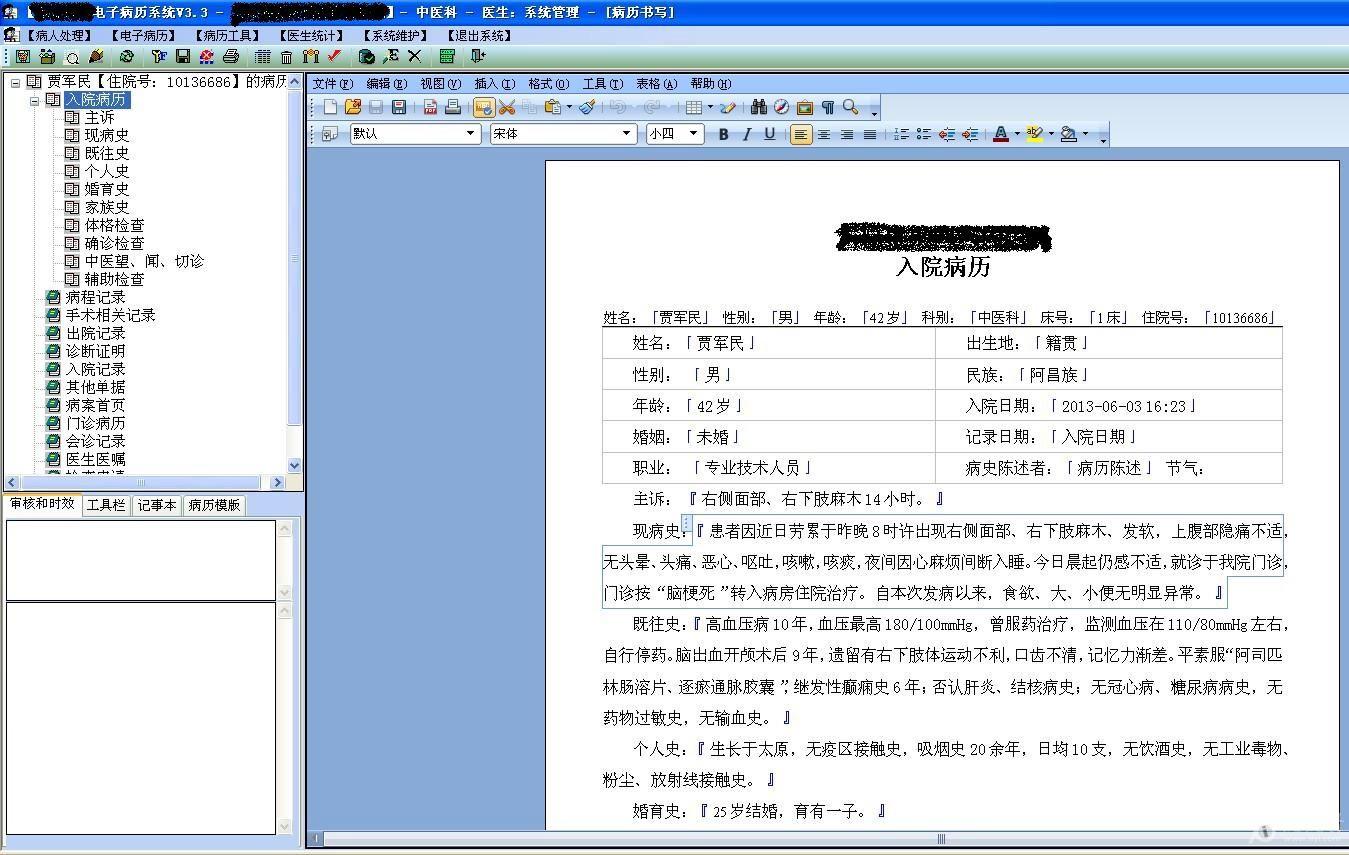Click the dark floppy save icon
This screenshot has width=1349, height=855.
(x=399, y=107)
